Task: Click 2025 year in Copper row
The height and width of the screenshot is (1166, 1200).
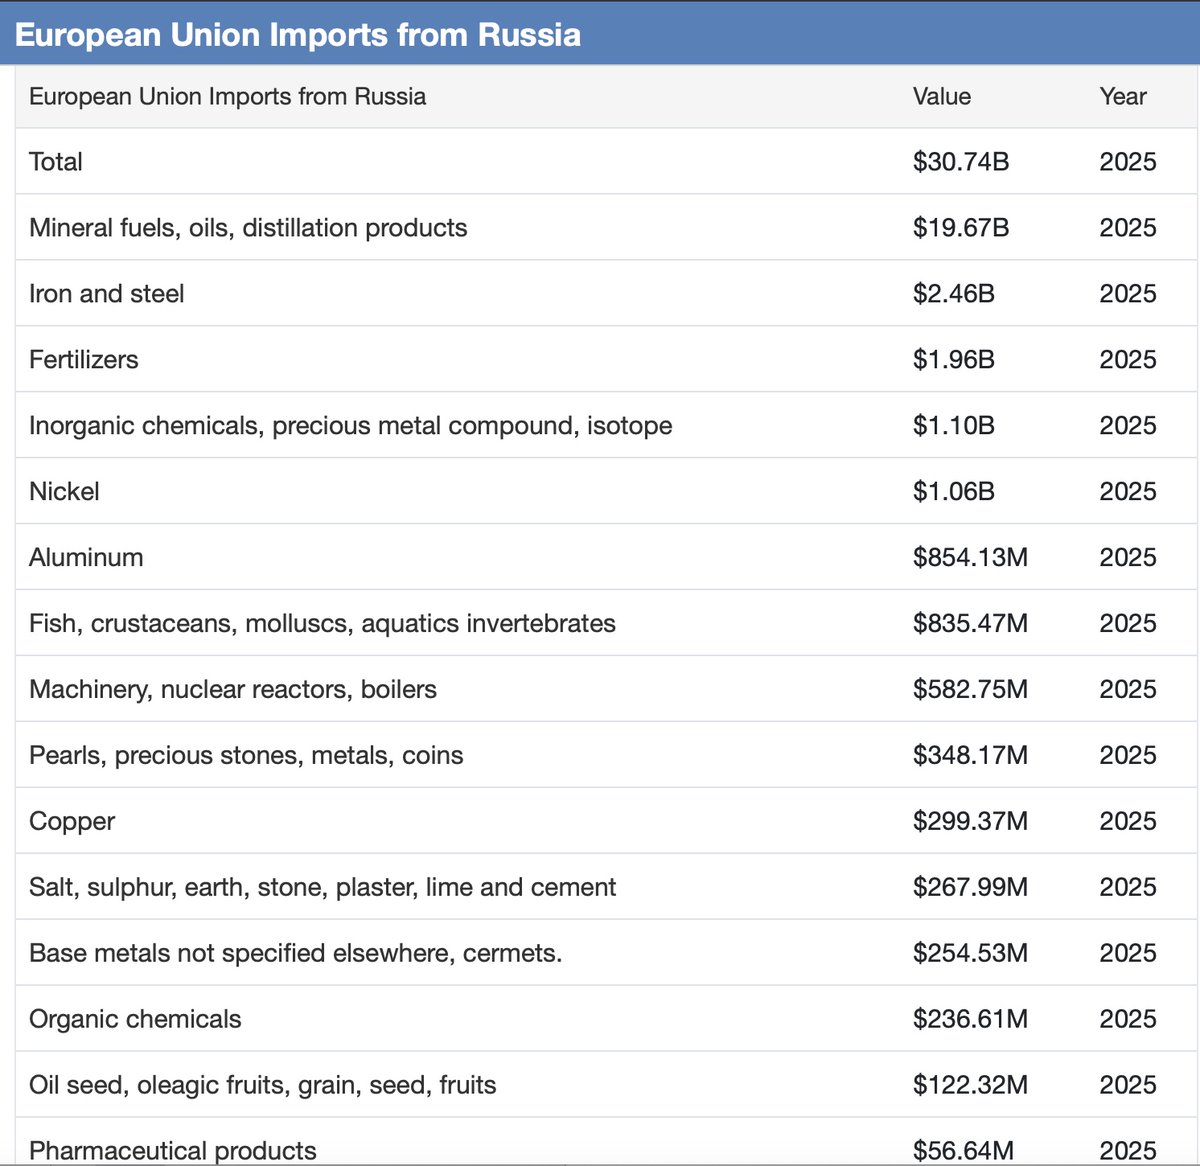Action: (x=1128, y=822)
